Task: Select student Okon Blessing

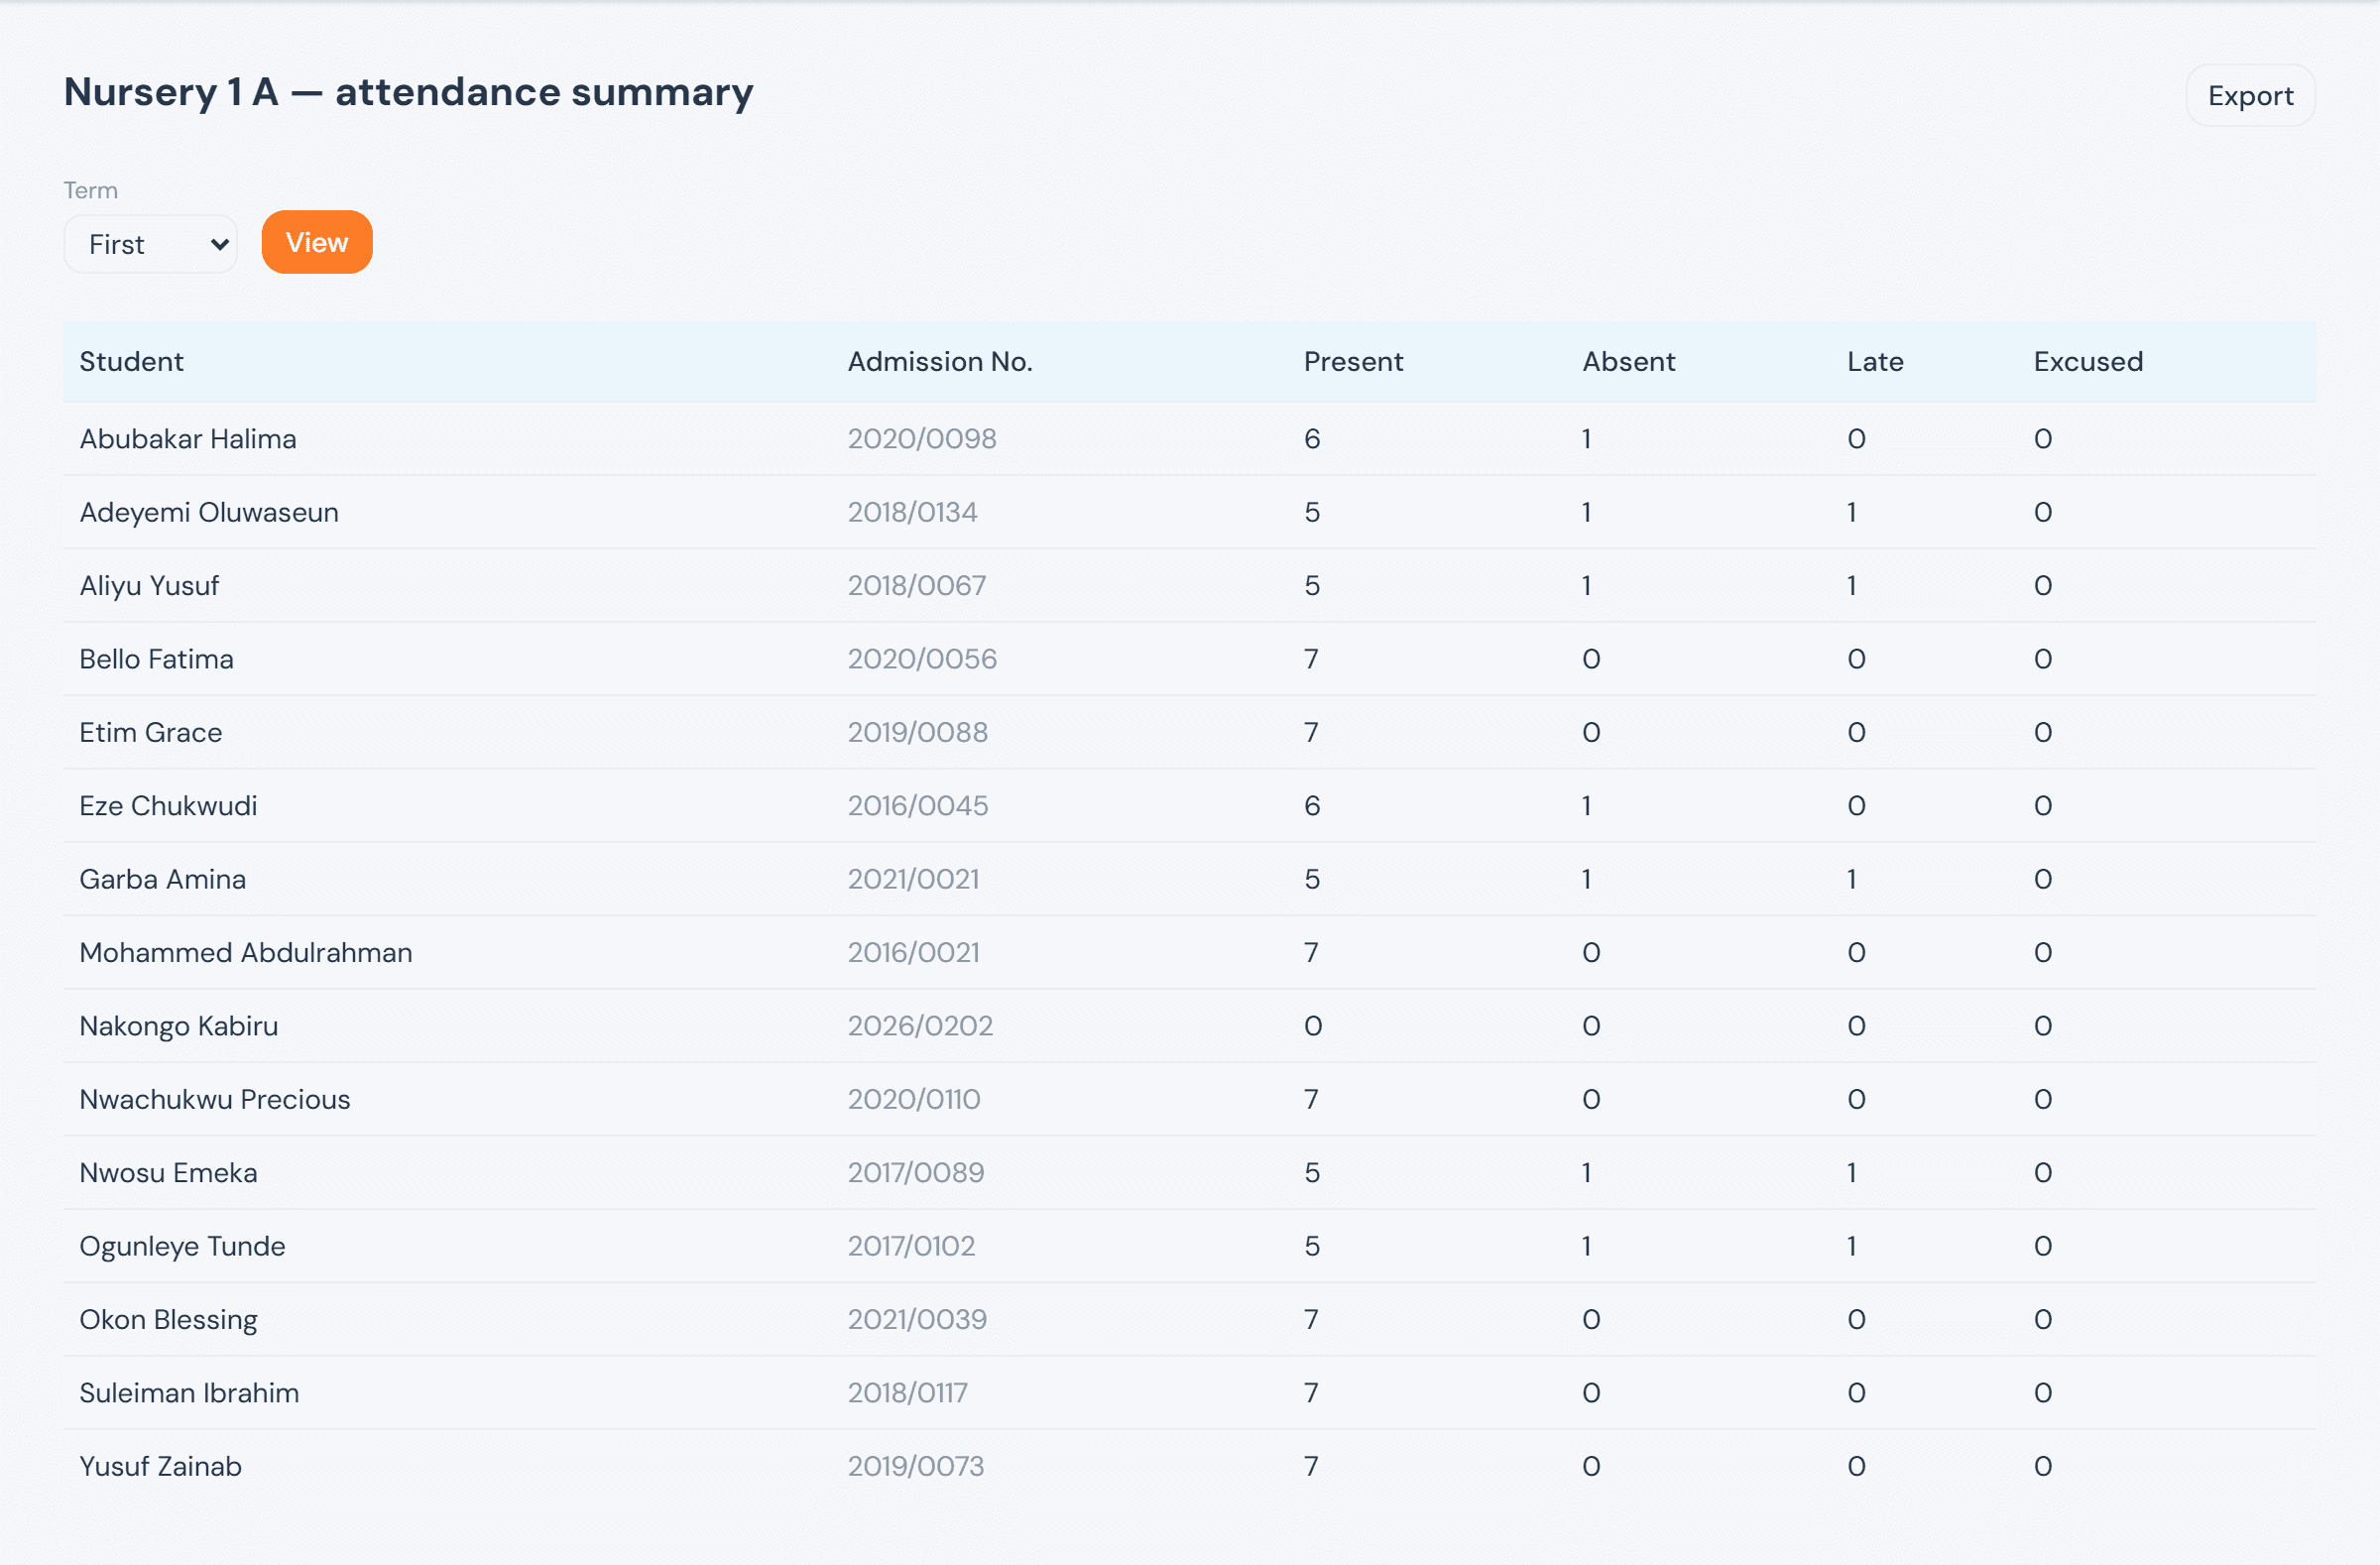Action: tap(169, 1319)
